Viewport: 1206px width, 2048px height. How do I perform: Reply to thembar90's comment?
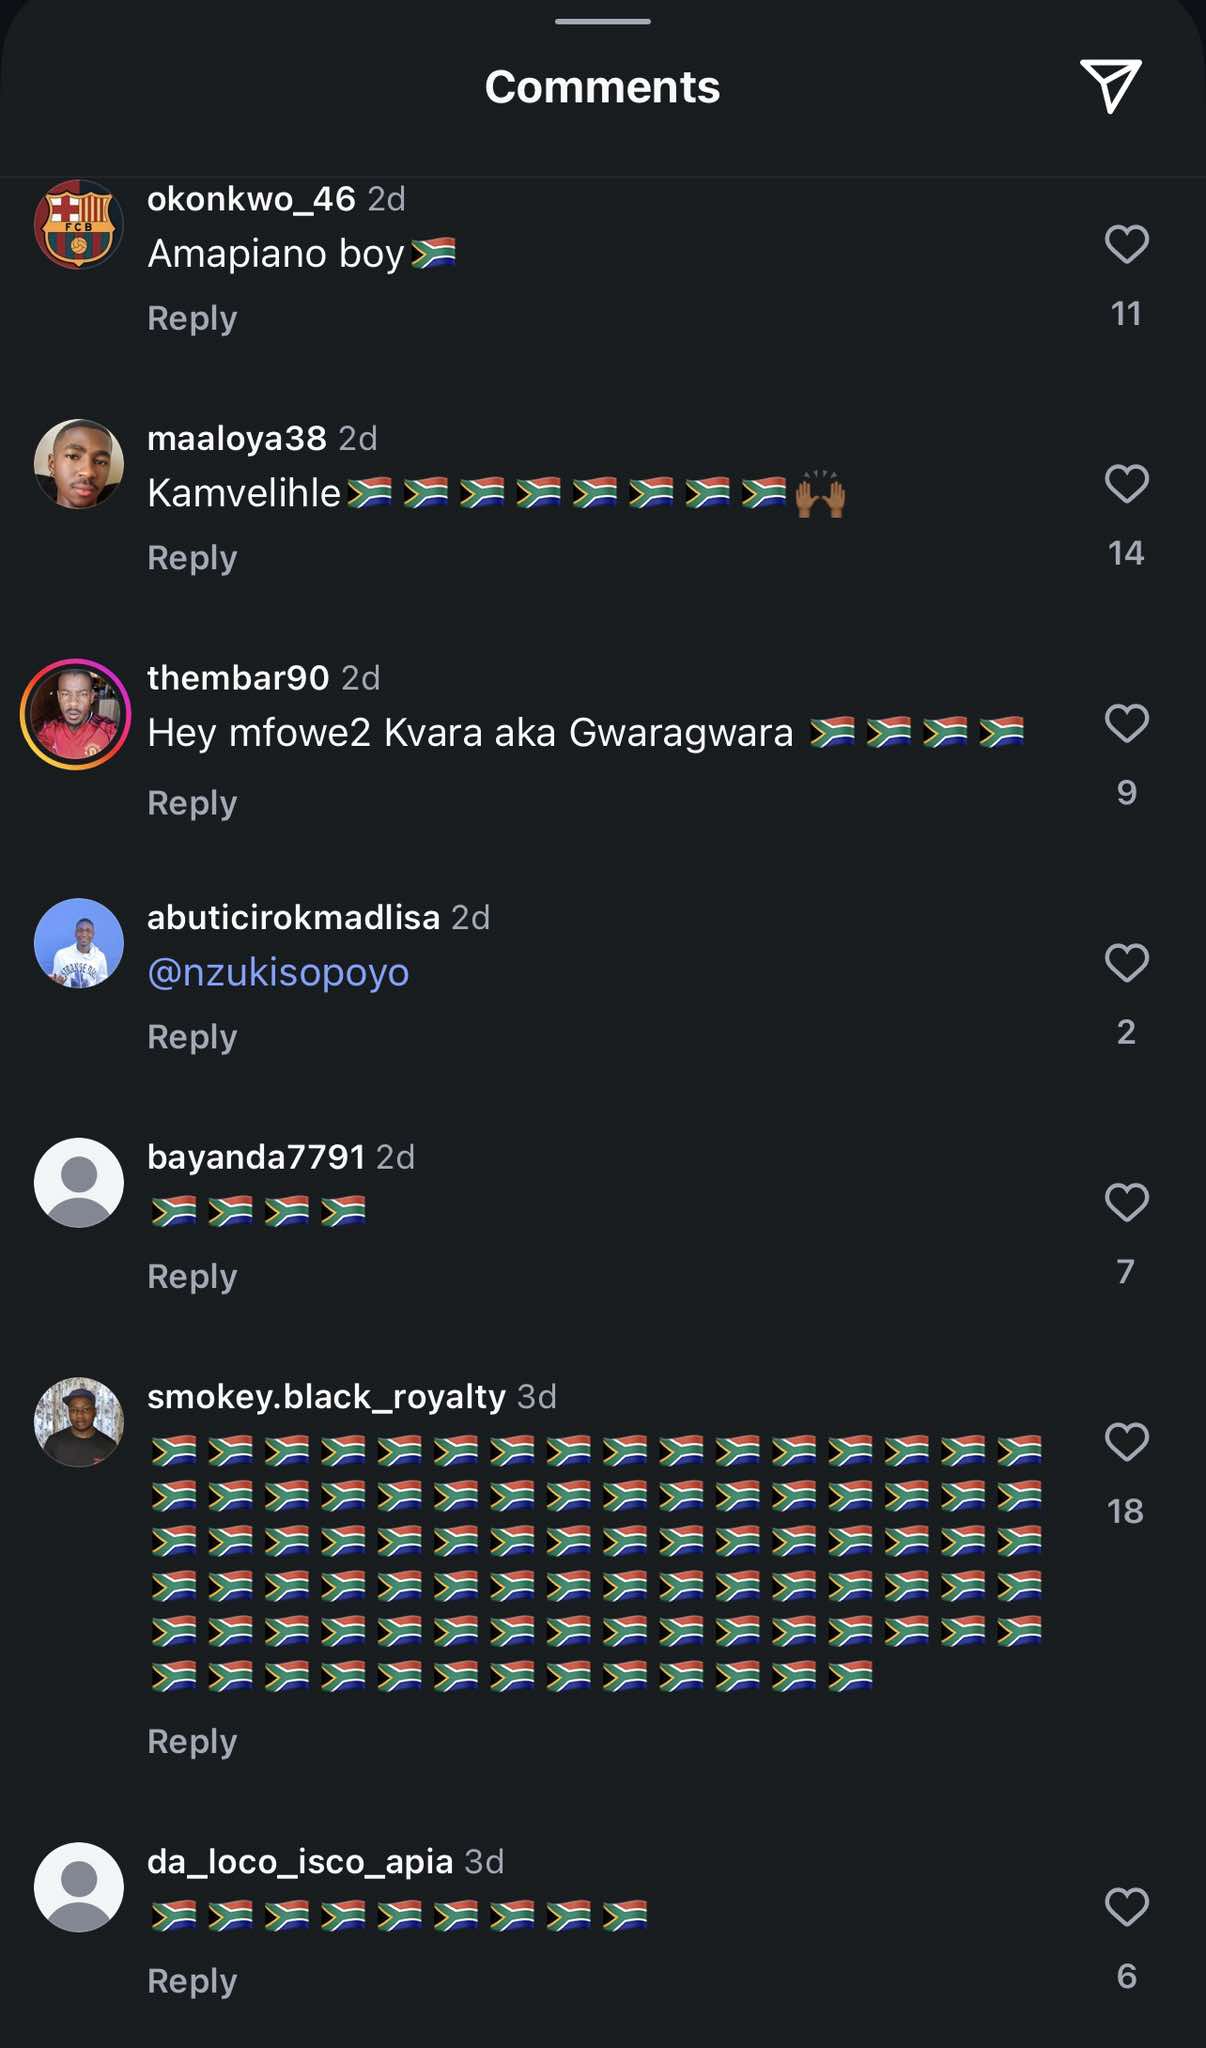192,803
